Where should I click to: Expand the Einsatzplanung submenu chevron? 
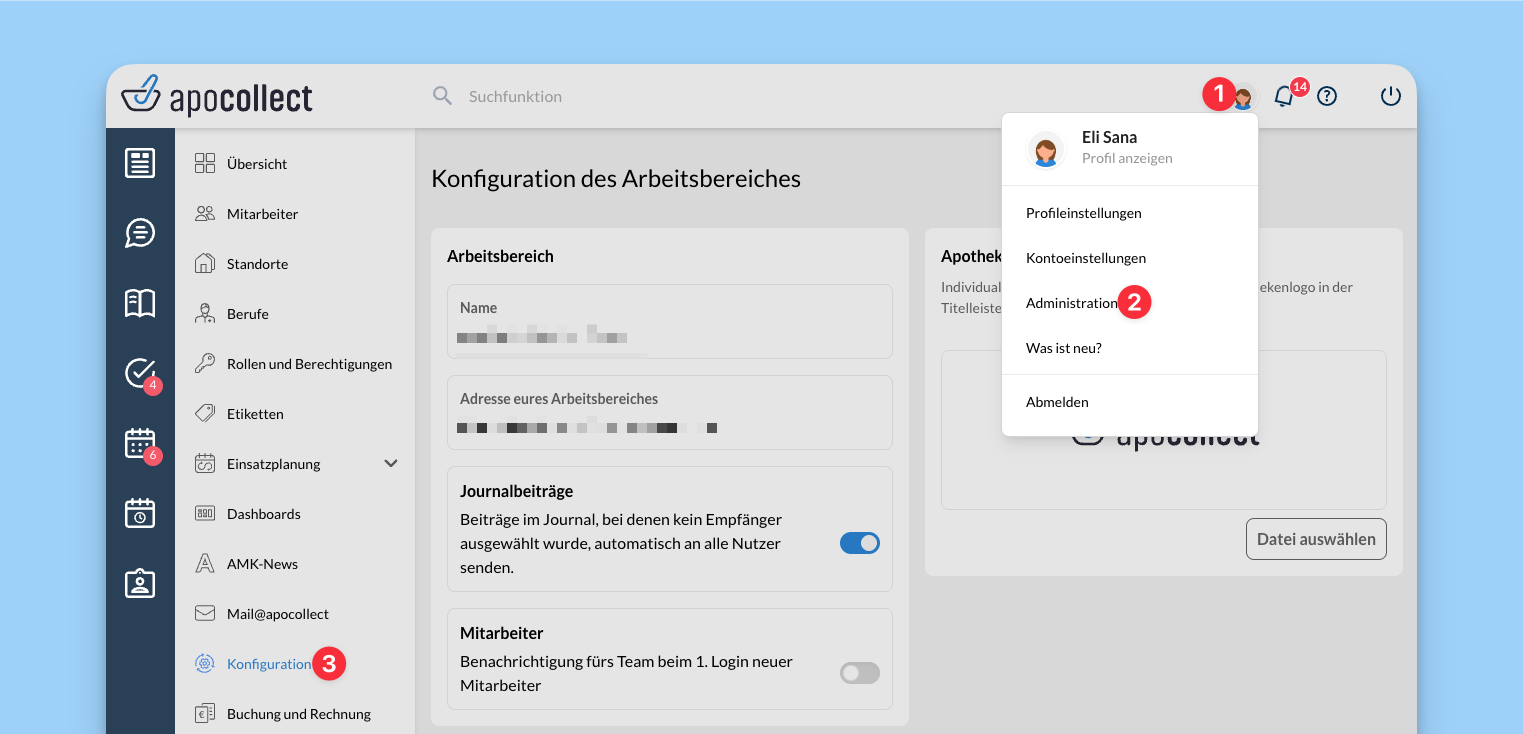pos(391,464)
